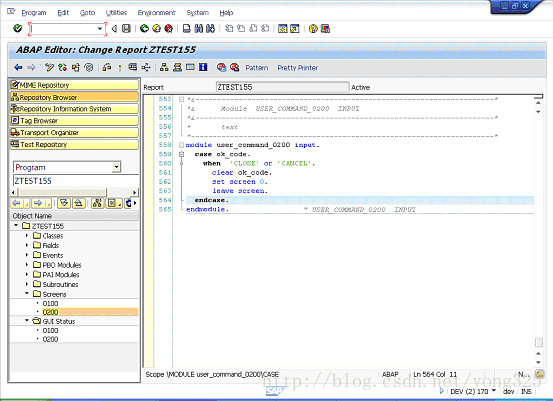553x401 pixels.
Task: Save the report with the diskette icon
Action: [x=126, y=29]
